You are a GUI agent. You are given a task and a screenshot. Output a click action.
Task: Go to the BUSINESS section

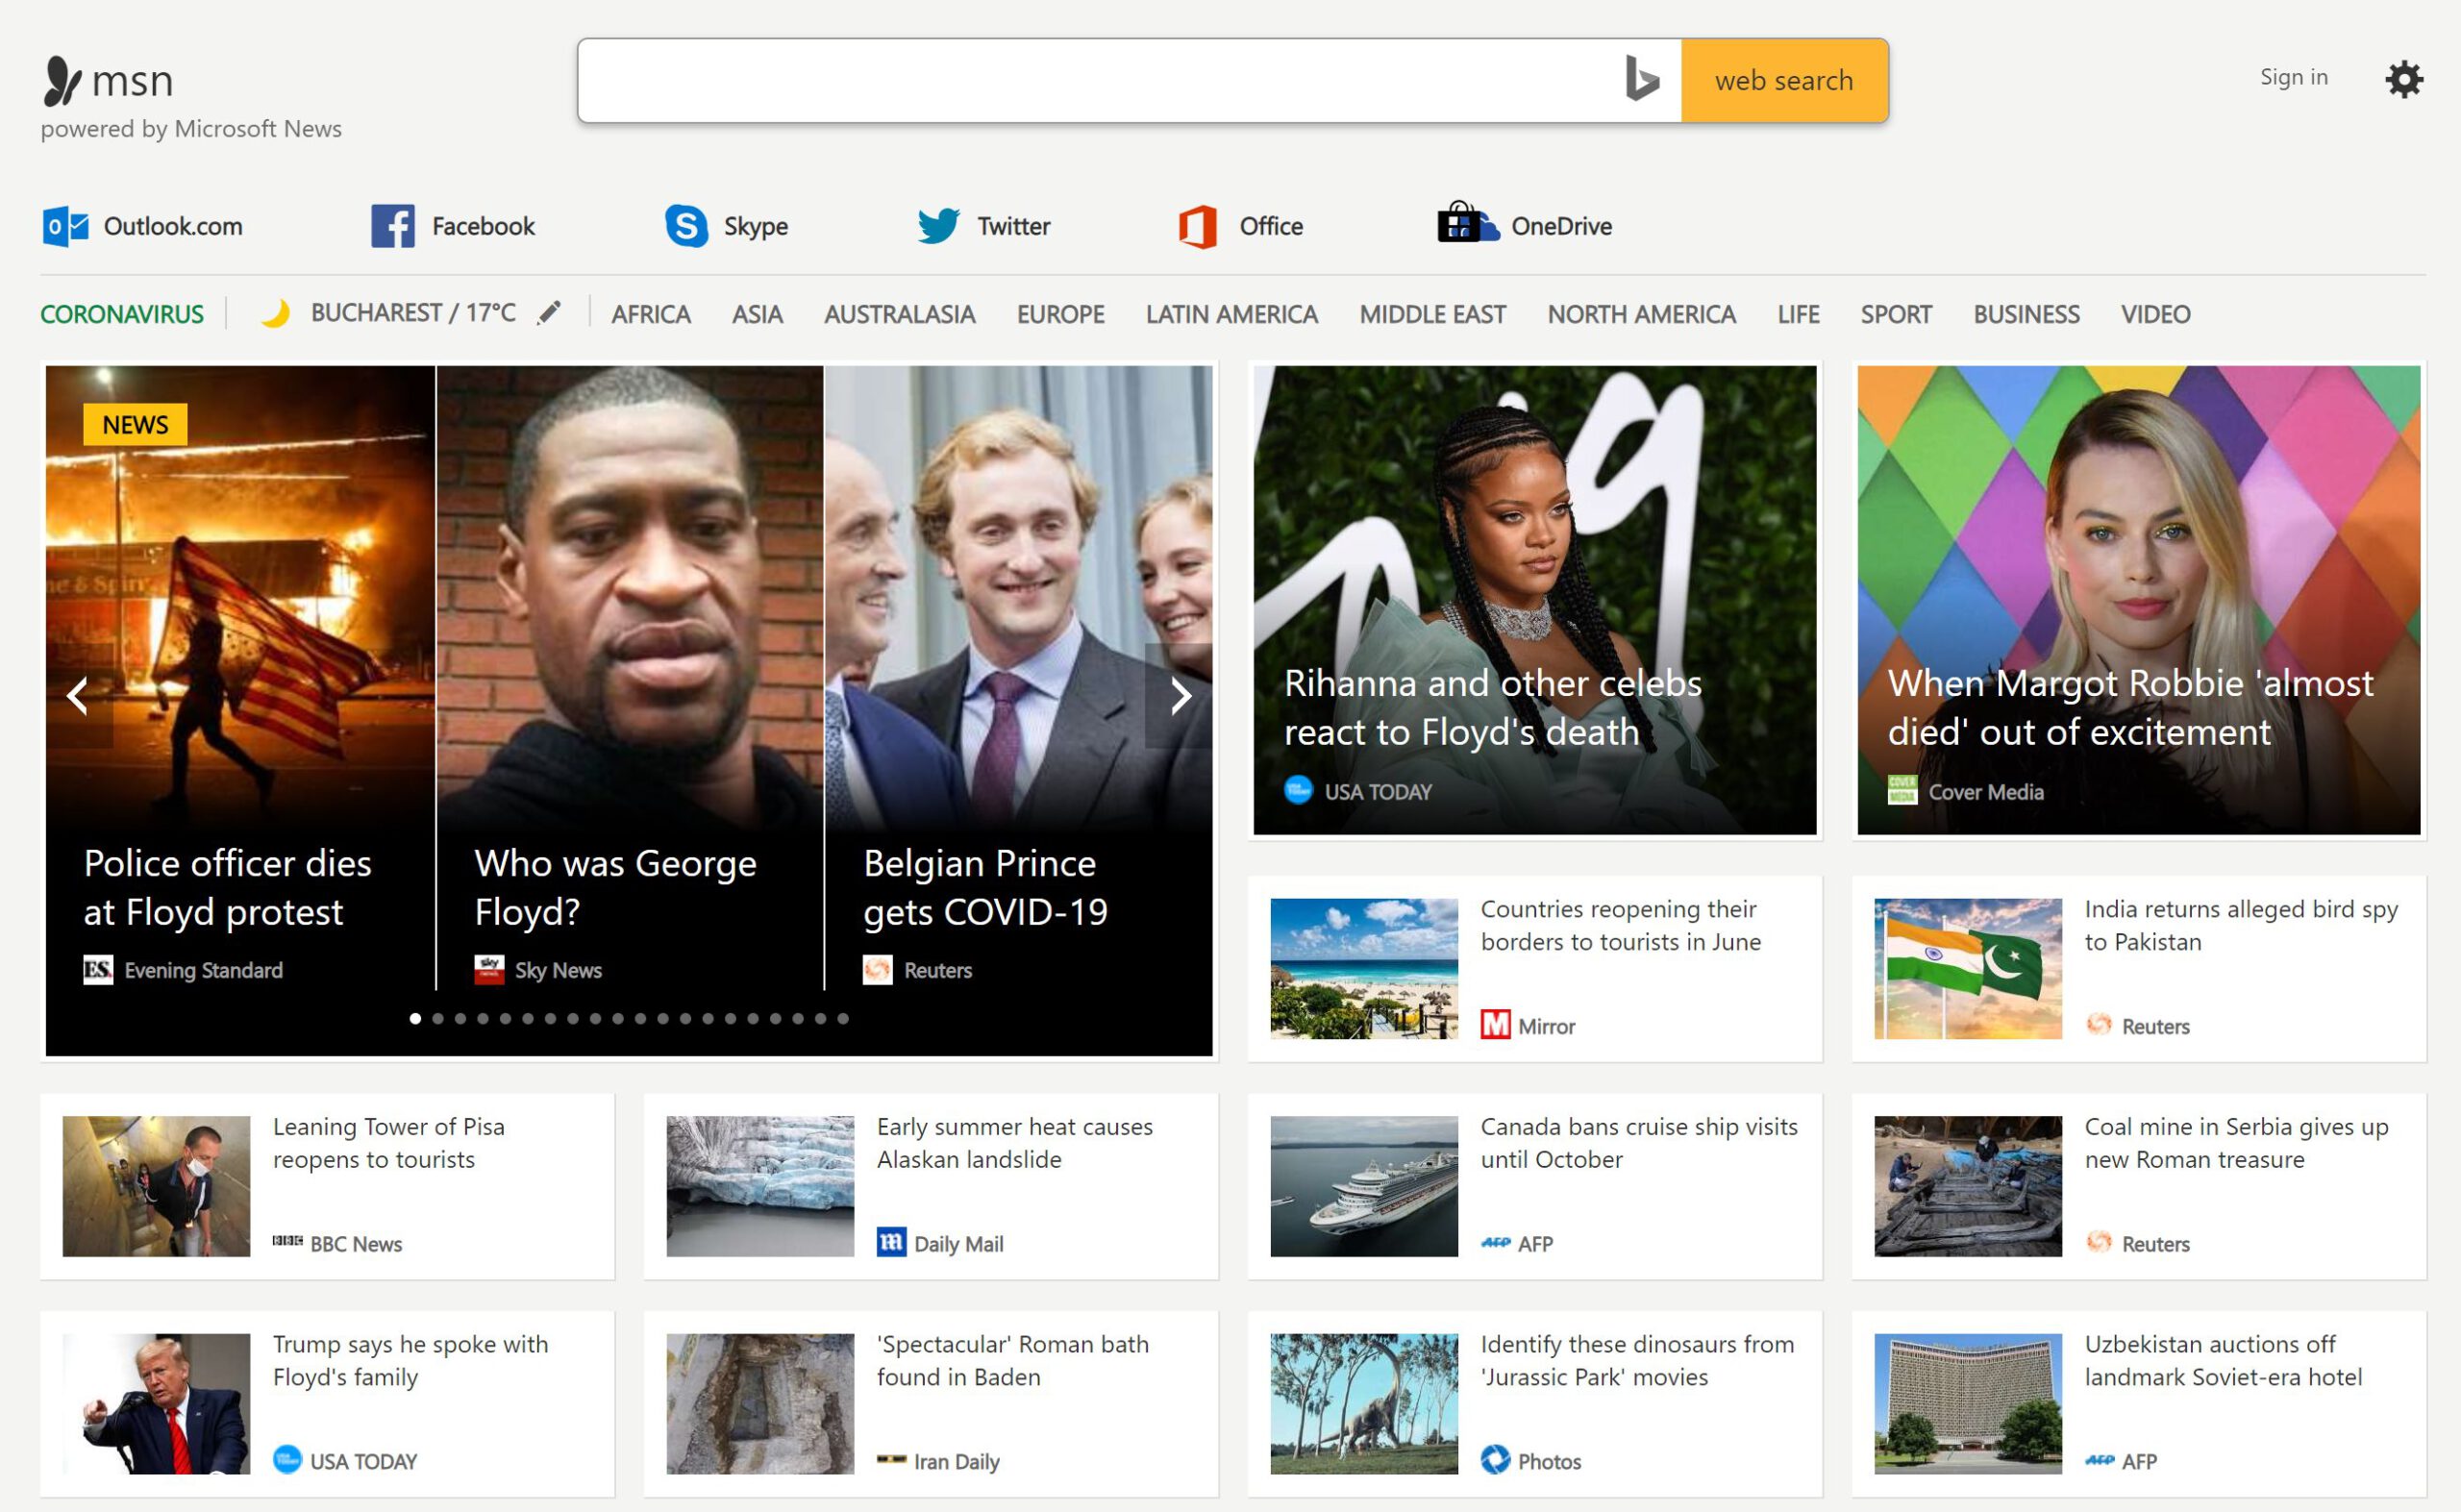(2026, 314)
